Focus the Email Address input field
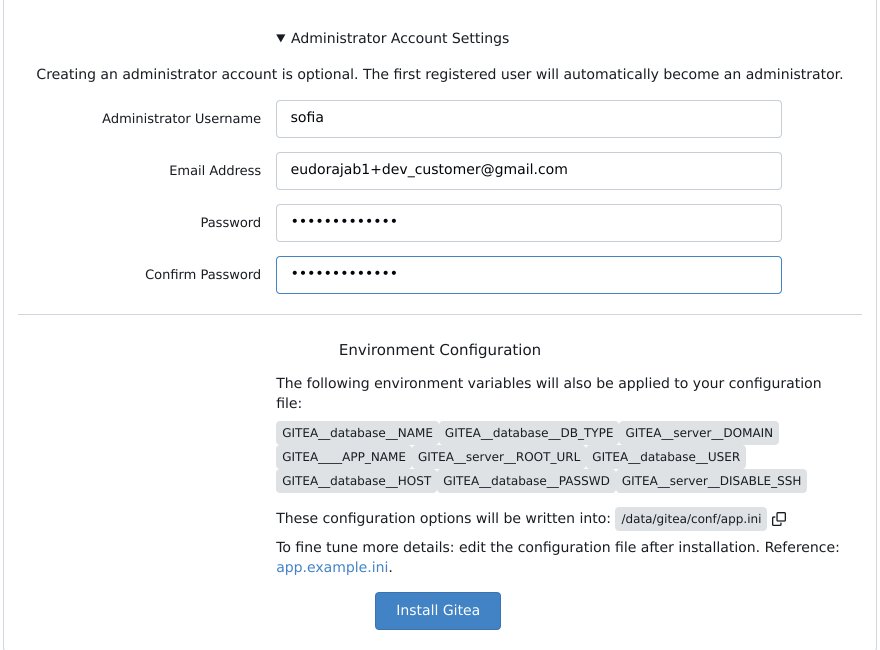The image size is (880, 650). pyautogui.click(x=529, y=171)
